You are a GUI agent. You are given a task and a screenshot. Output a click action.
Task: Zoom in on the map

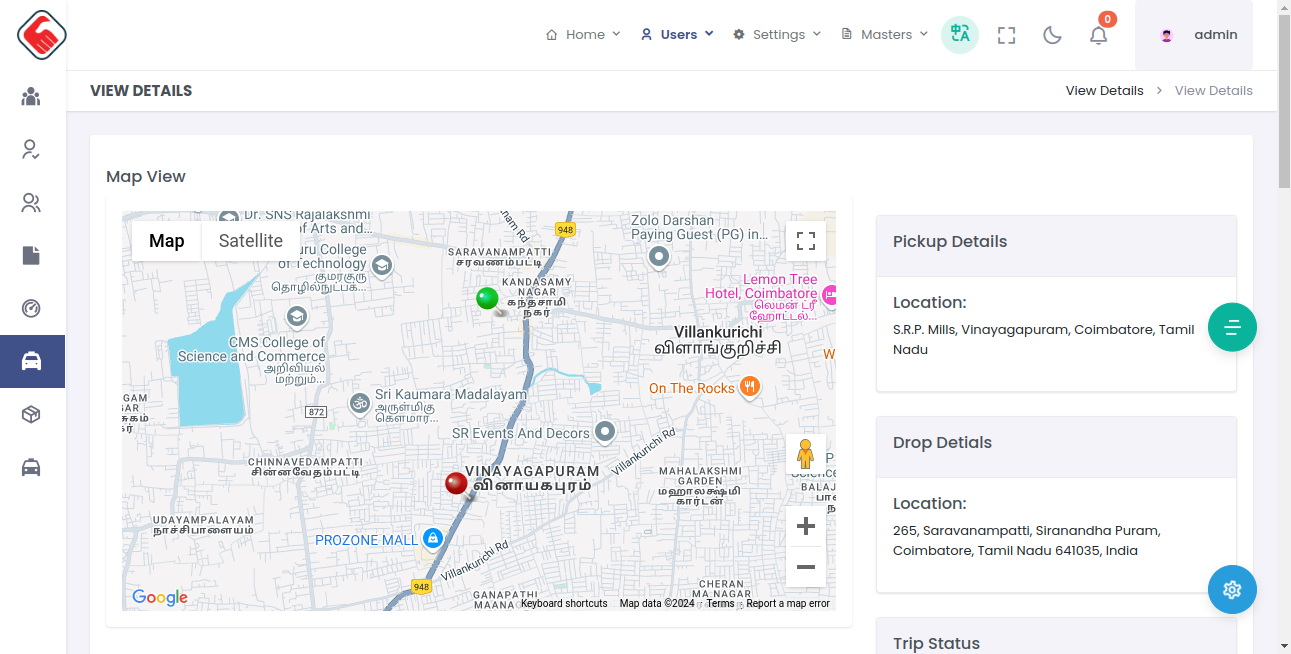tap(805, 526)
